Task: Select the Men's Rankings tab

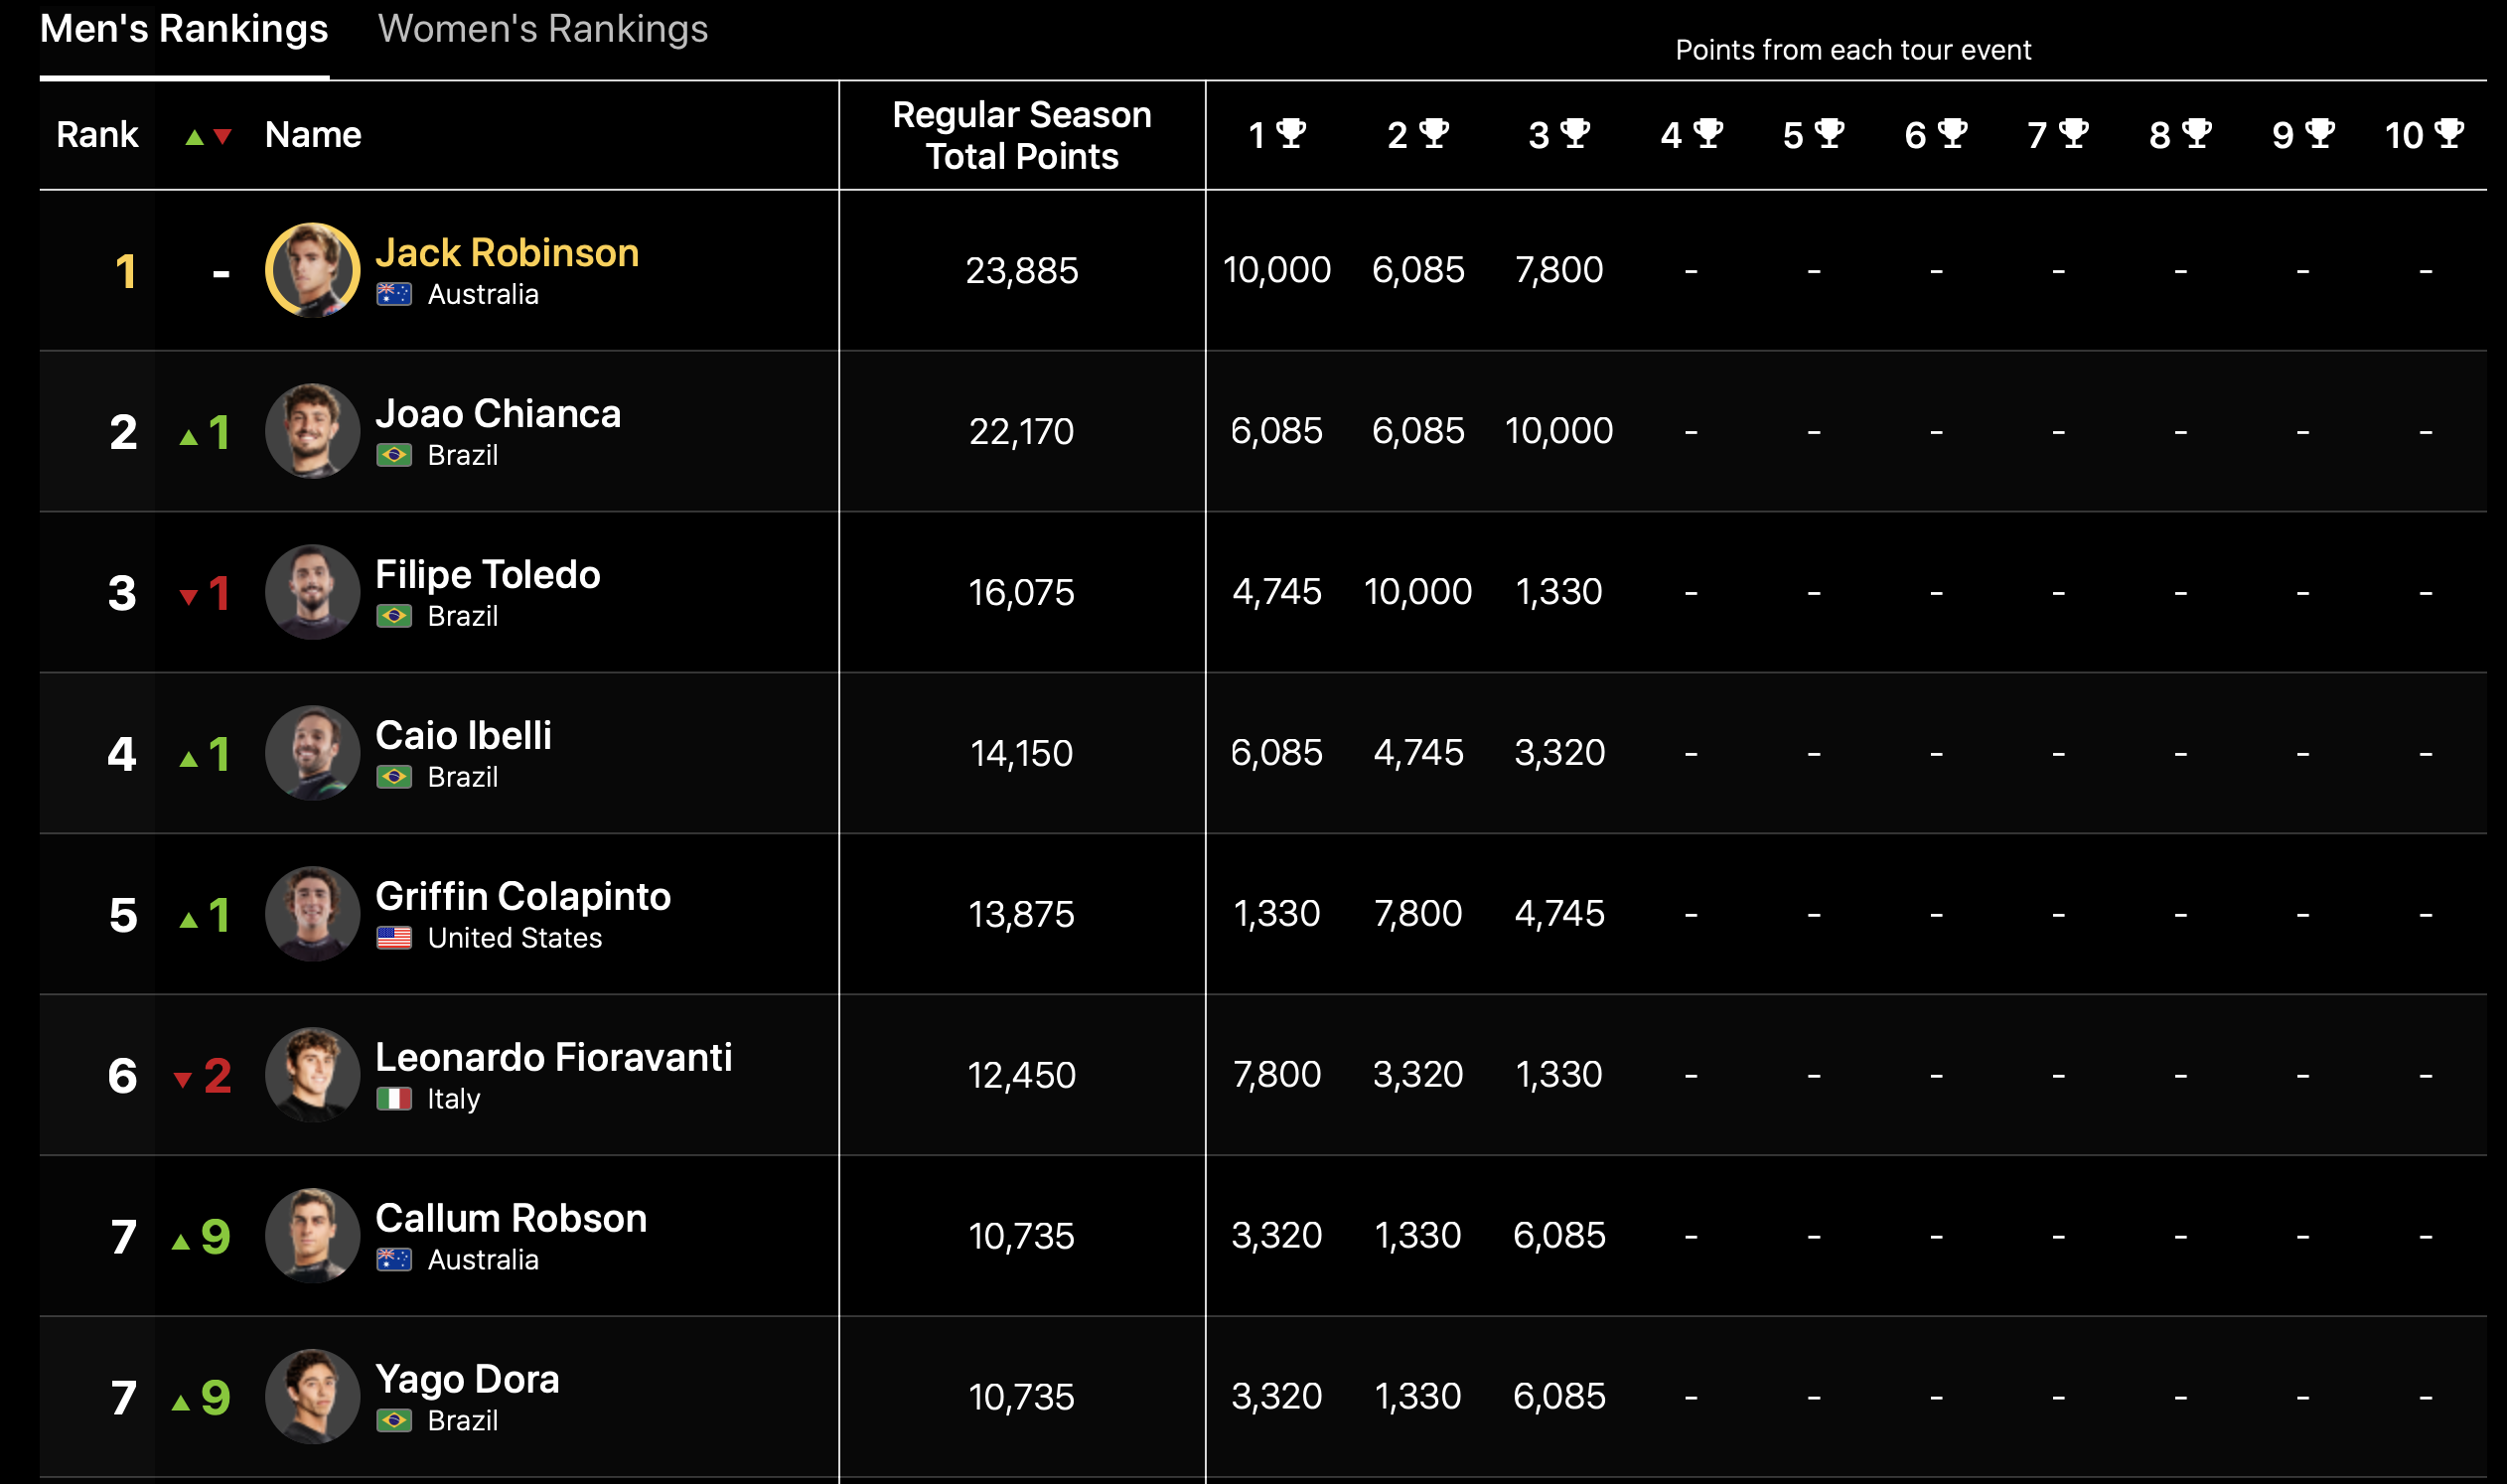Action: pyautogui.click(x=184, y=29)
